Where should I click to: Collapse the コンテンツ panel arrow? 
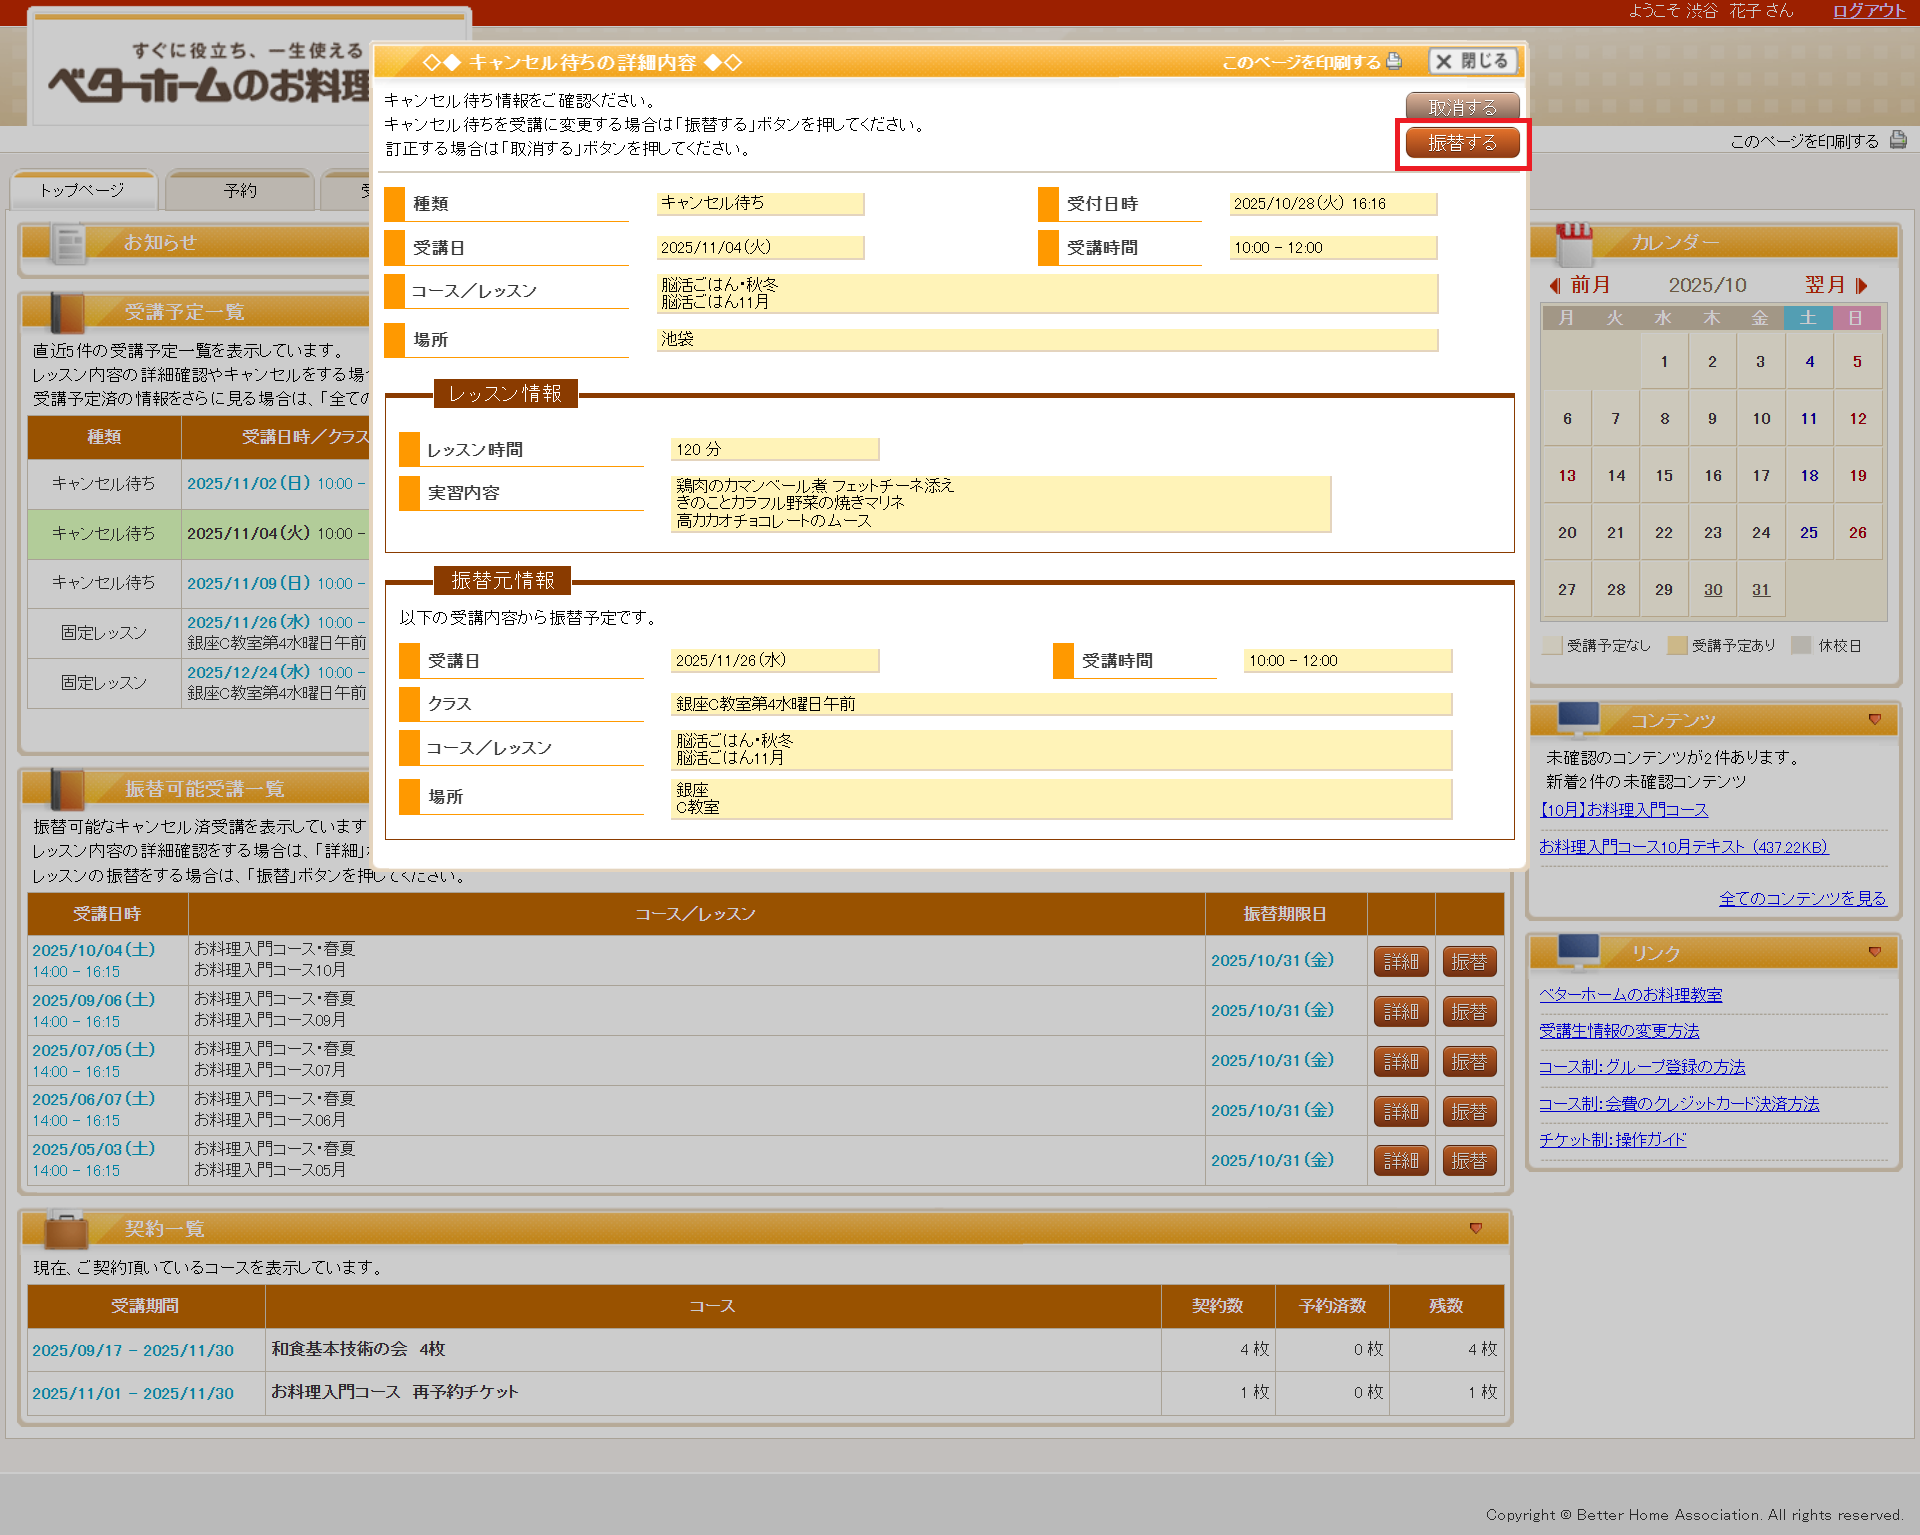pos(1874,719)
